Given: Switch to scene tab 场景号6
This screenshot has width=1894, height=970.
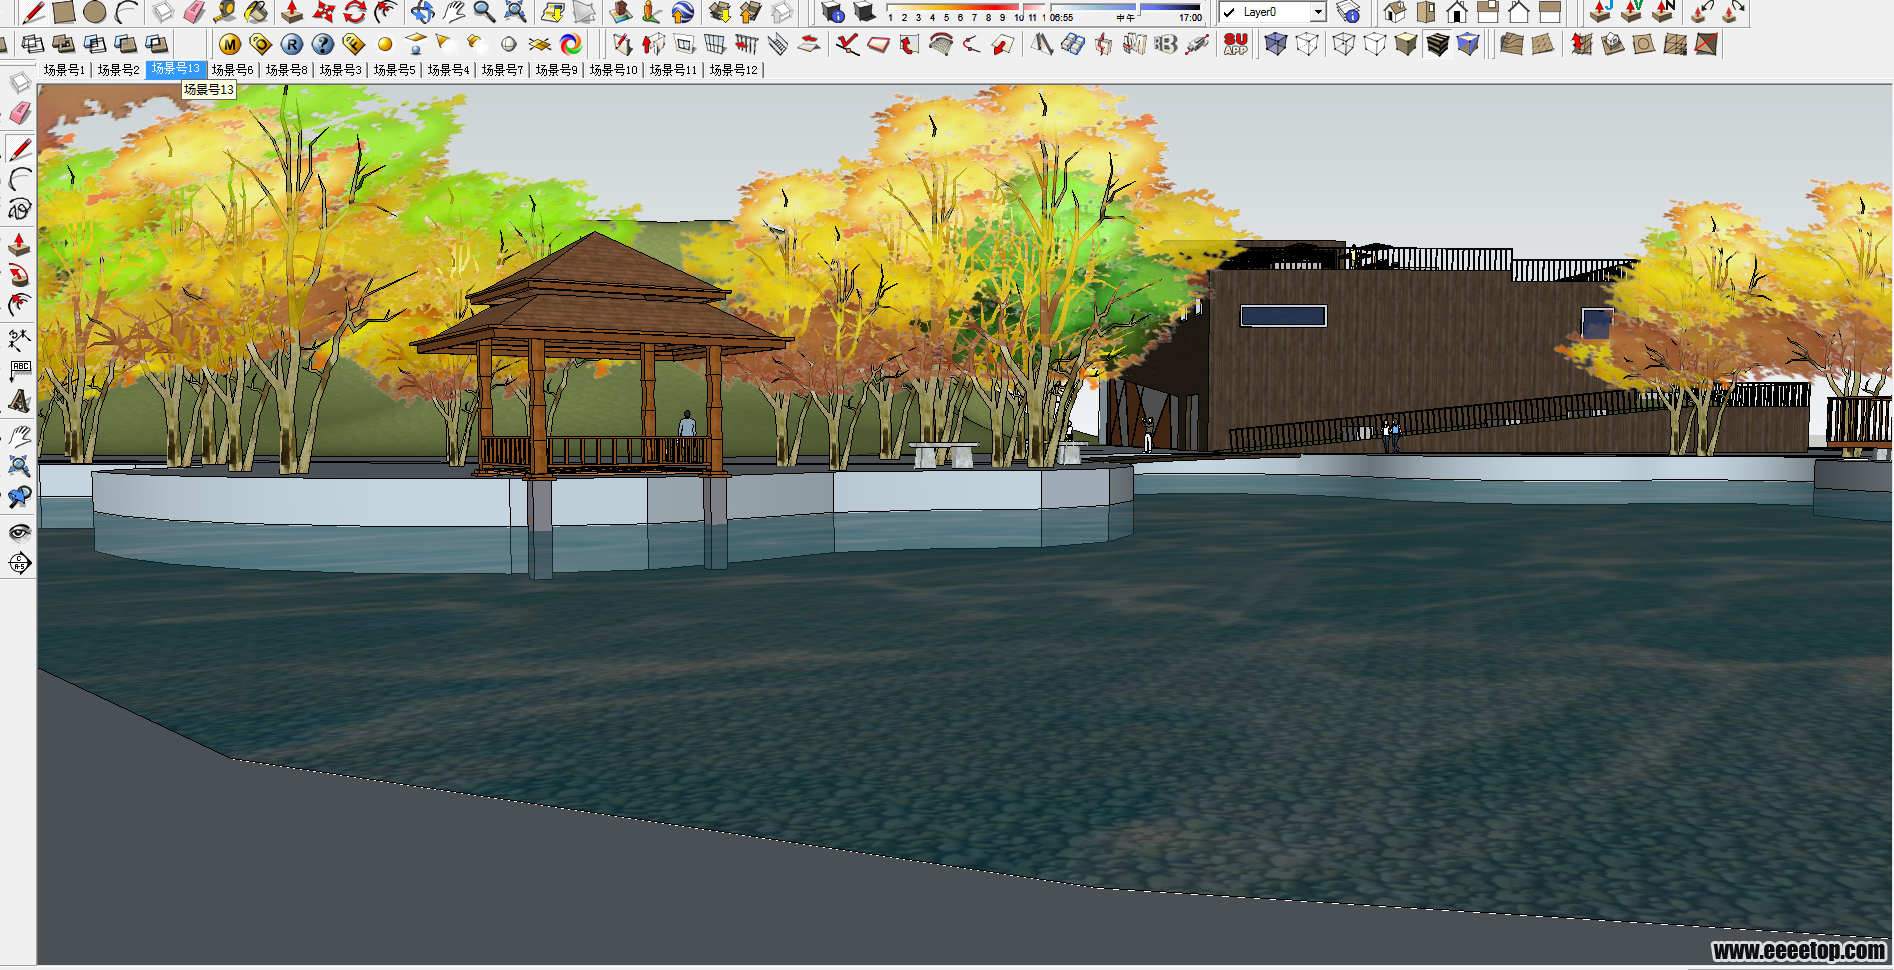Looking at the screenshot, I should 232,70.
